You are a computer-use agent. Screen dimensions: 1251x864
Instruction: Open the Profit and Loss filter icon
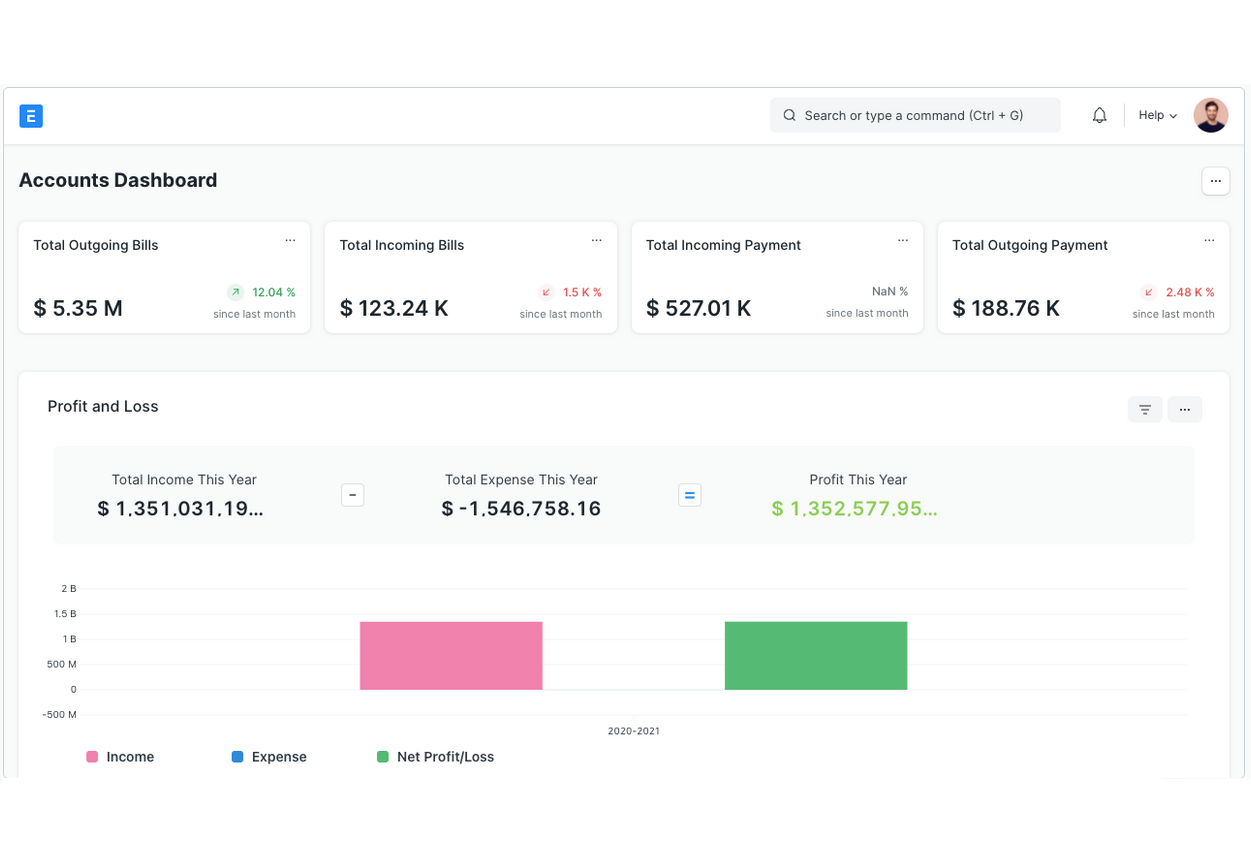click(1144, 409)
